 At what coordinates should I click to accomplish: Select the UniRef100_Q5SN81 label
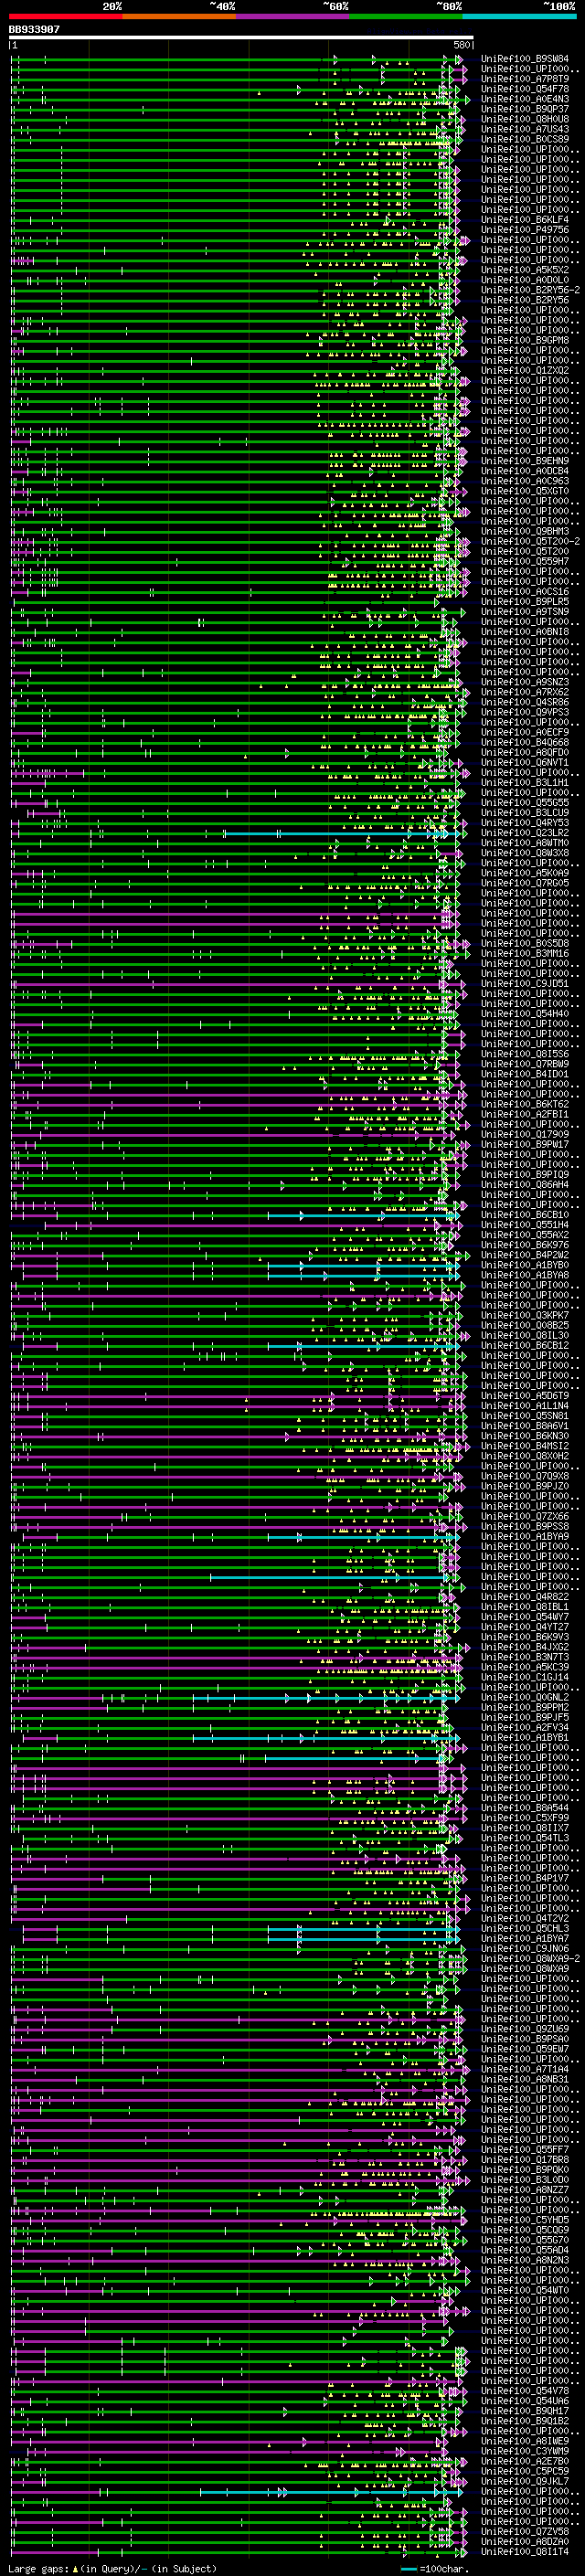[525, 1416]
